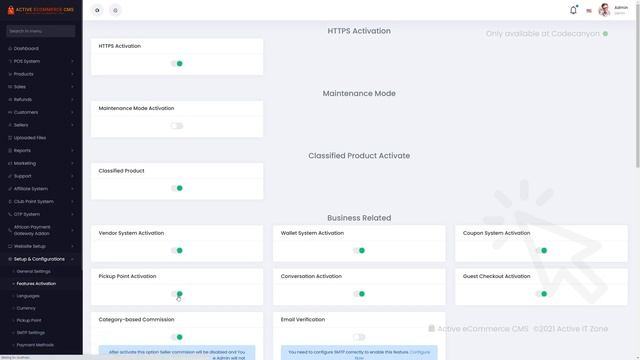Click the second round globe button in top bar
Image resolution: width=640 pixels, height=360 pixels.
coord(116,10)
